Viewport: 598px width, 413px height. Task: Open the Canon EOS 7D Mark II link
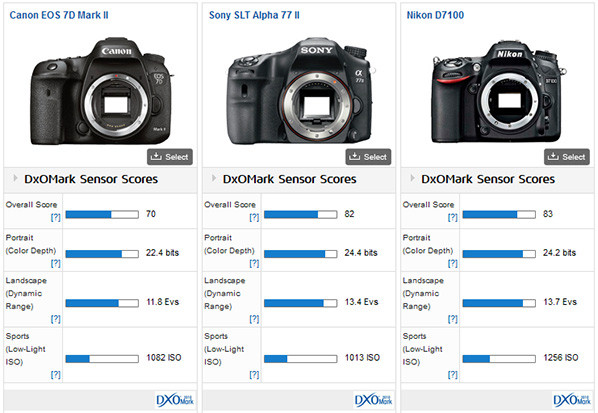point(59,15)
